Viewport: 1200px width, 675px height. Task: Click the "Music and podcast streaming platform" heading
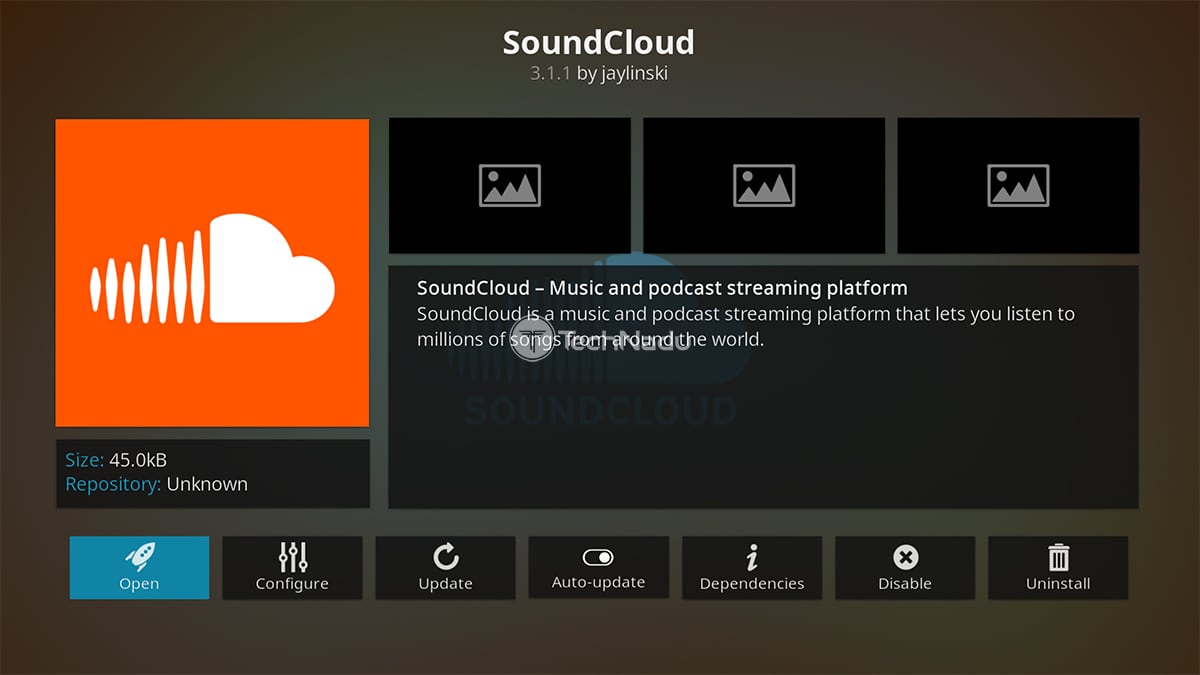(662, 288)
